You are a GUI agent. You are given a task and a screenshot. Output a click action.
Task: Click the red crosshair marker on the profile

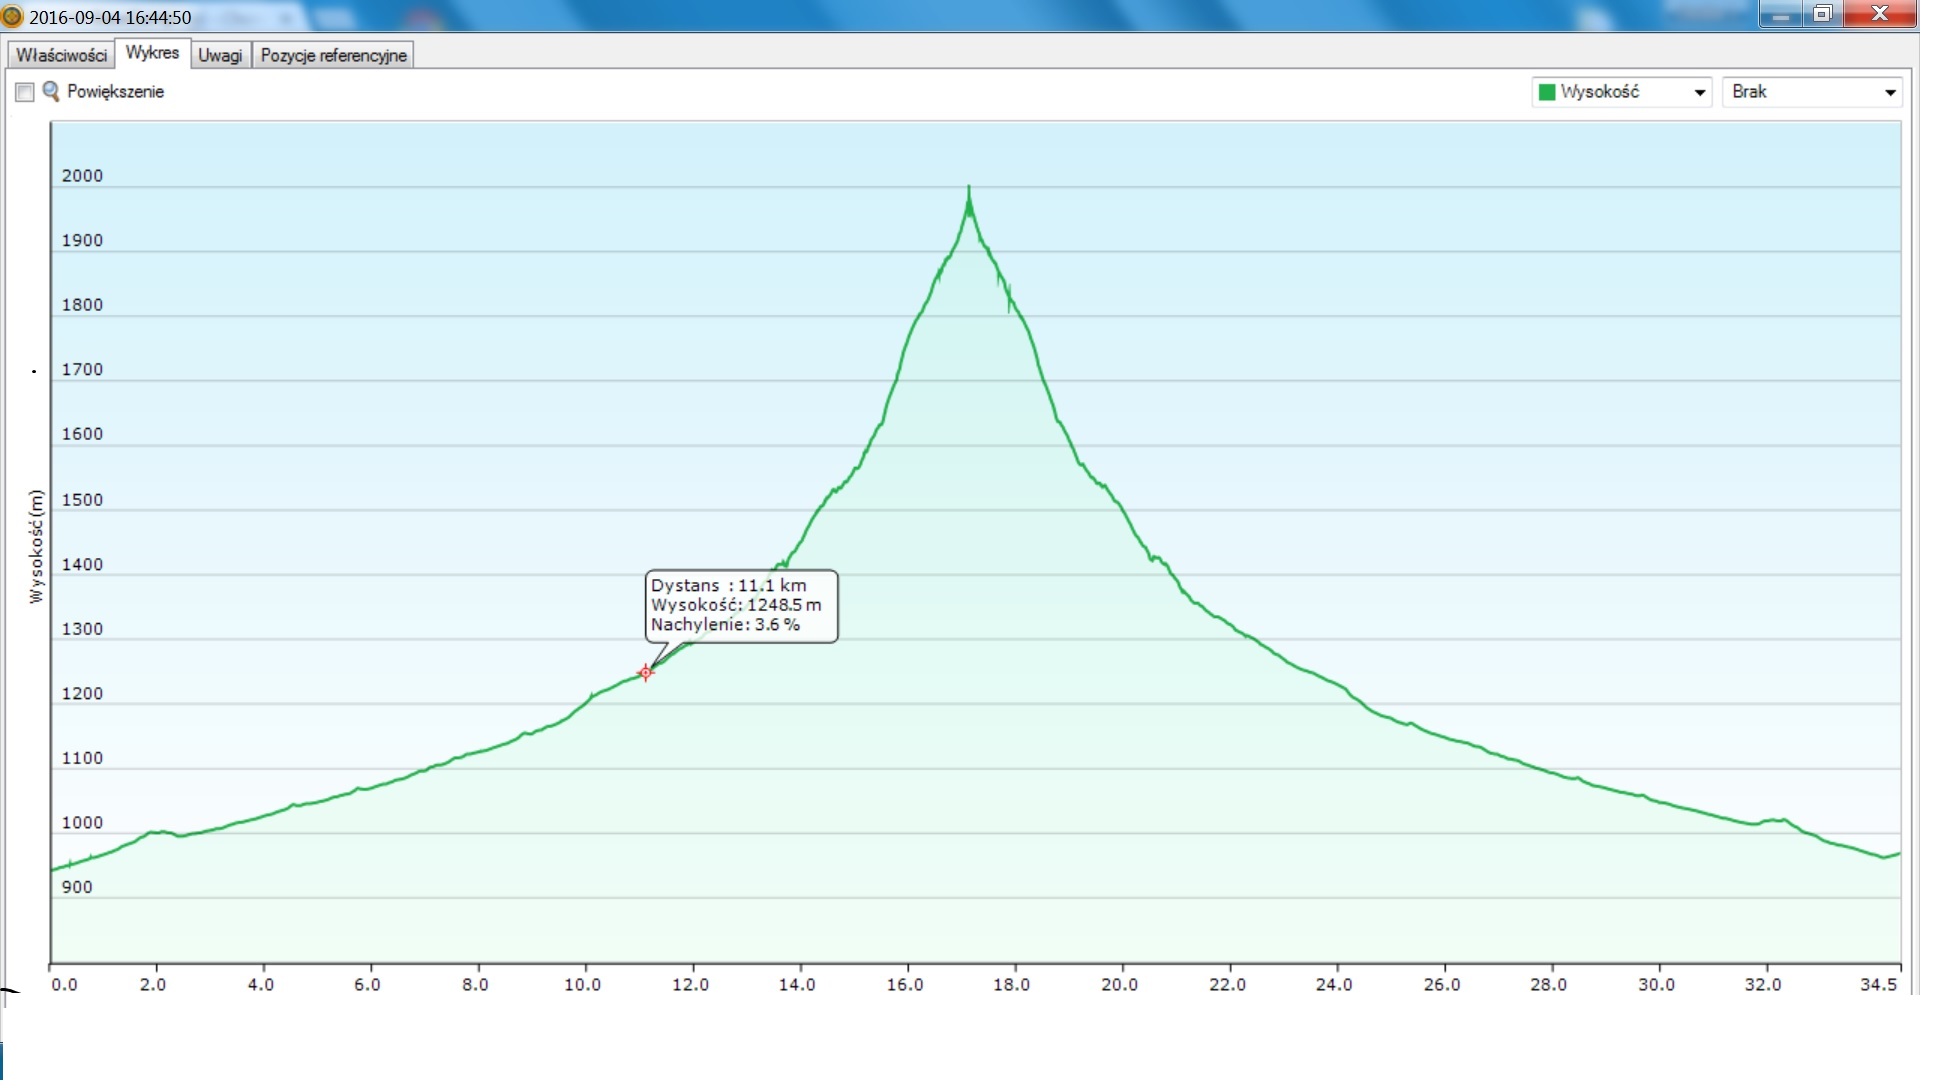pos(646,673)
